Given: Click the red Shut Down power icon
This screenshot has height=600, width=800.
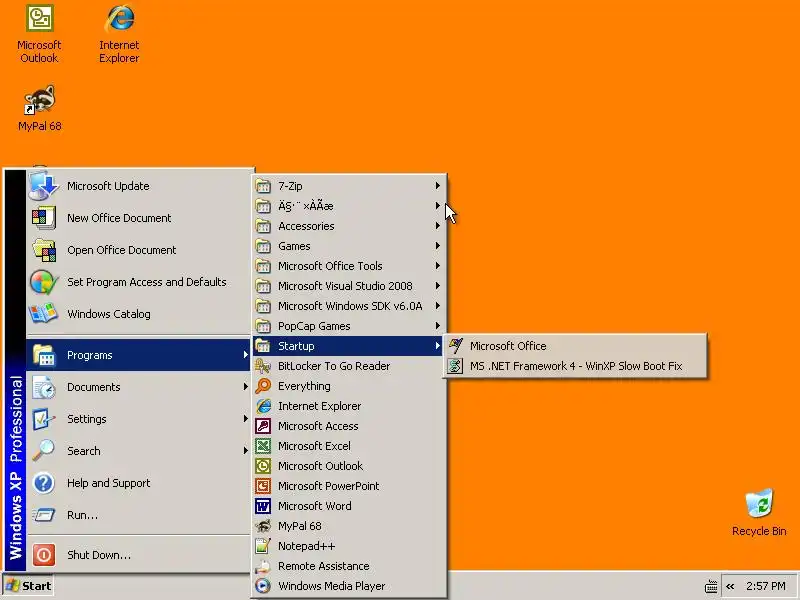Looking at the screenshot, I should click(43, 555).
